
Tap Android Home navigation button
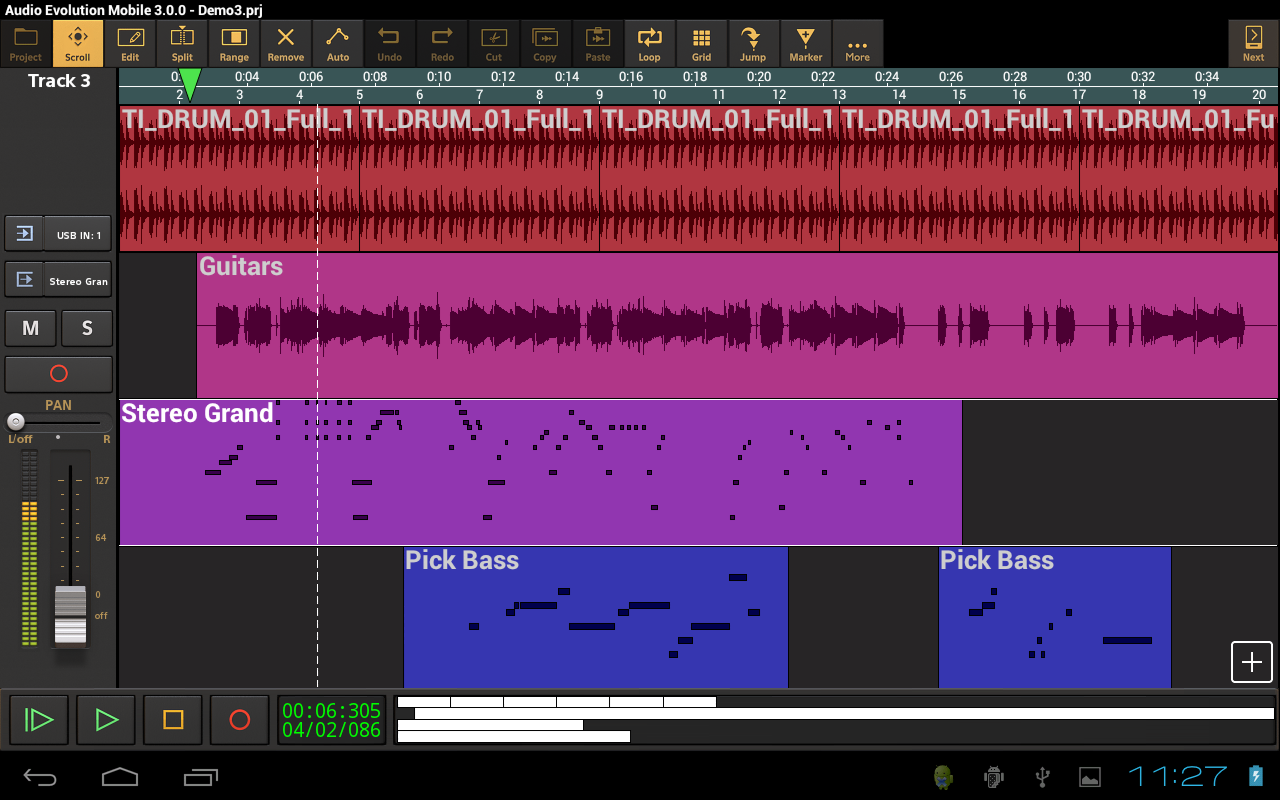[x=120, y=776]
